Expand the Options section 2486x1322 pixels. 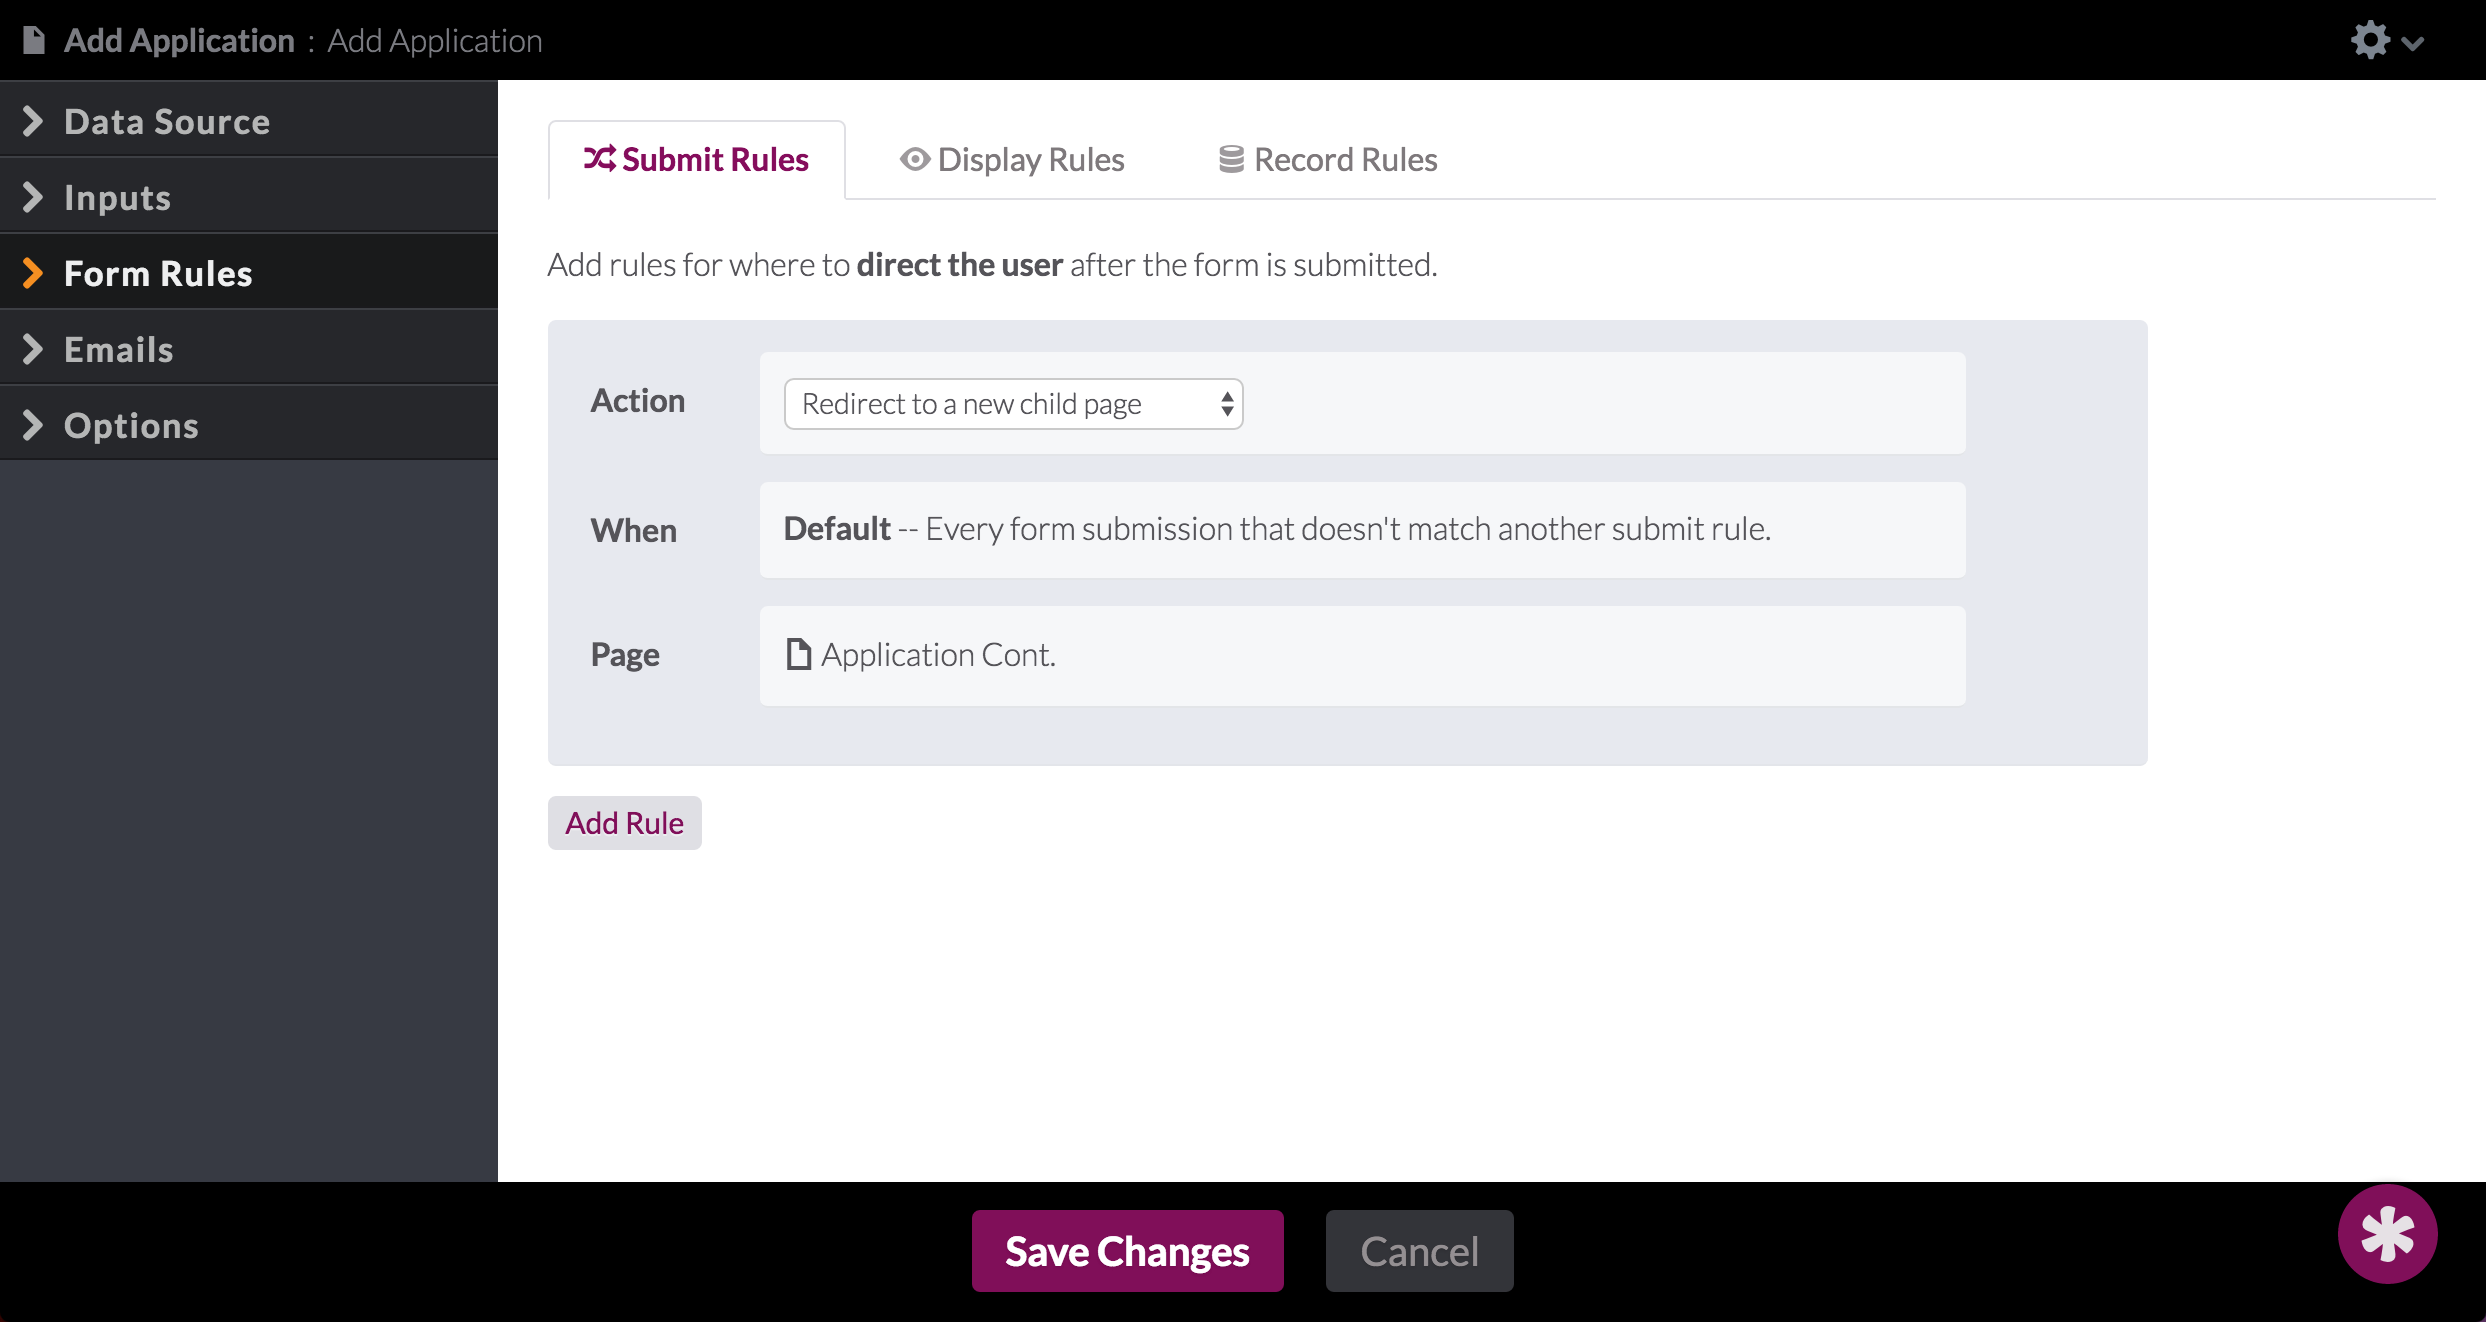(x=131, y=425)
